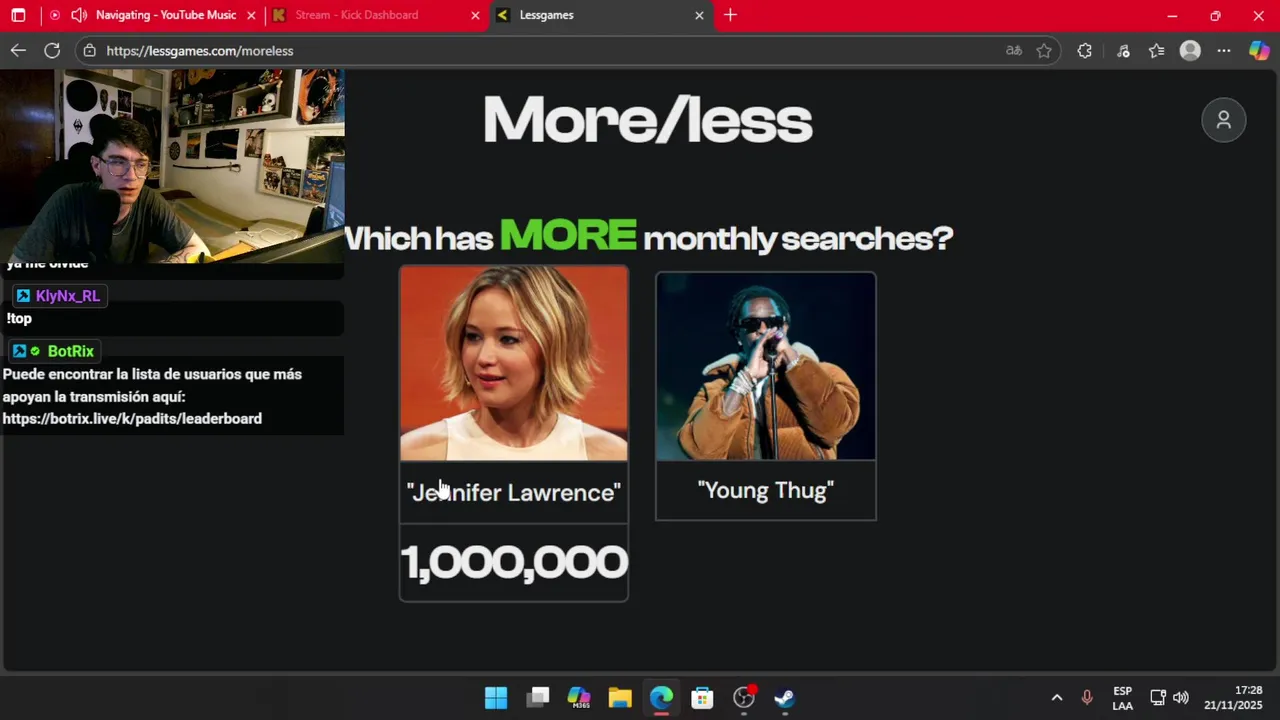1280x720 pixels.
Task: Open Microsoft Store from taskbar
Action: [702, 697]
